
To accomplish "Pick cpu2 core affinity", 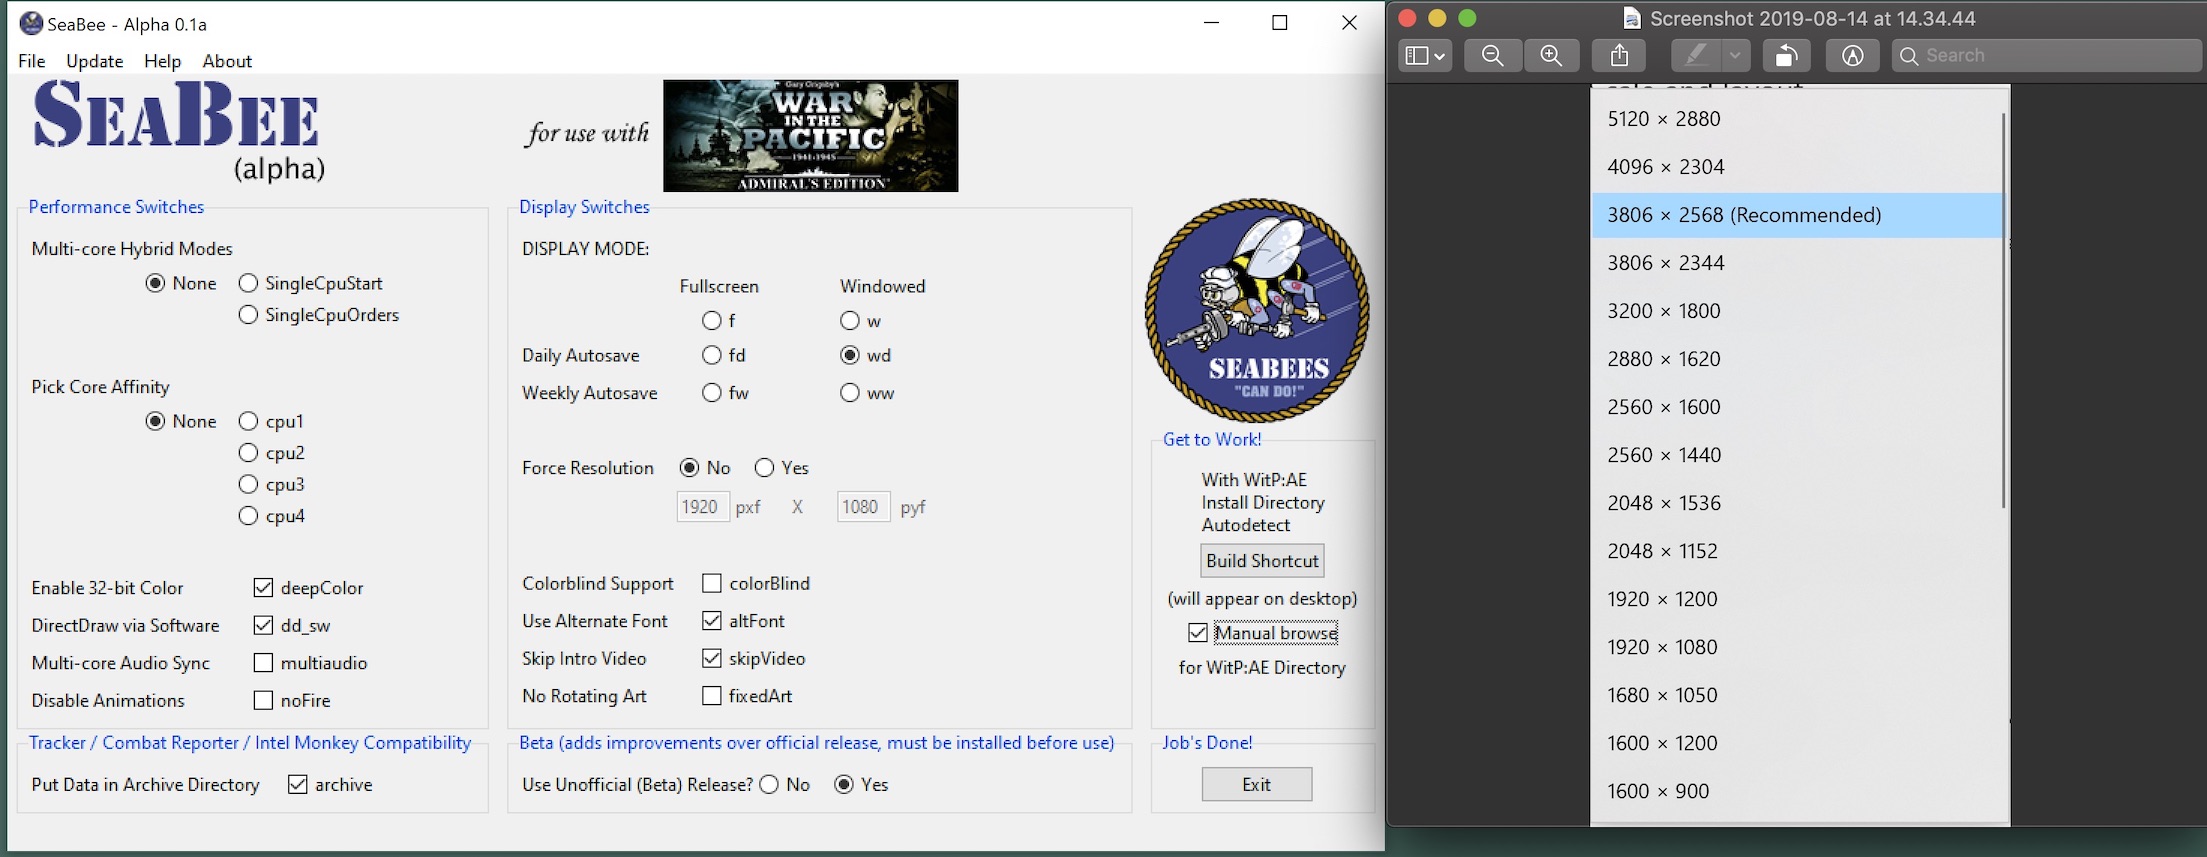I will (271, 453).
